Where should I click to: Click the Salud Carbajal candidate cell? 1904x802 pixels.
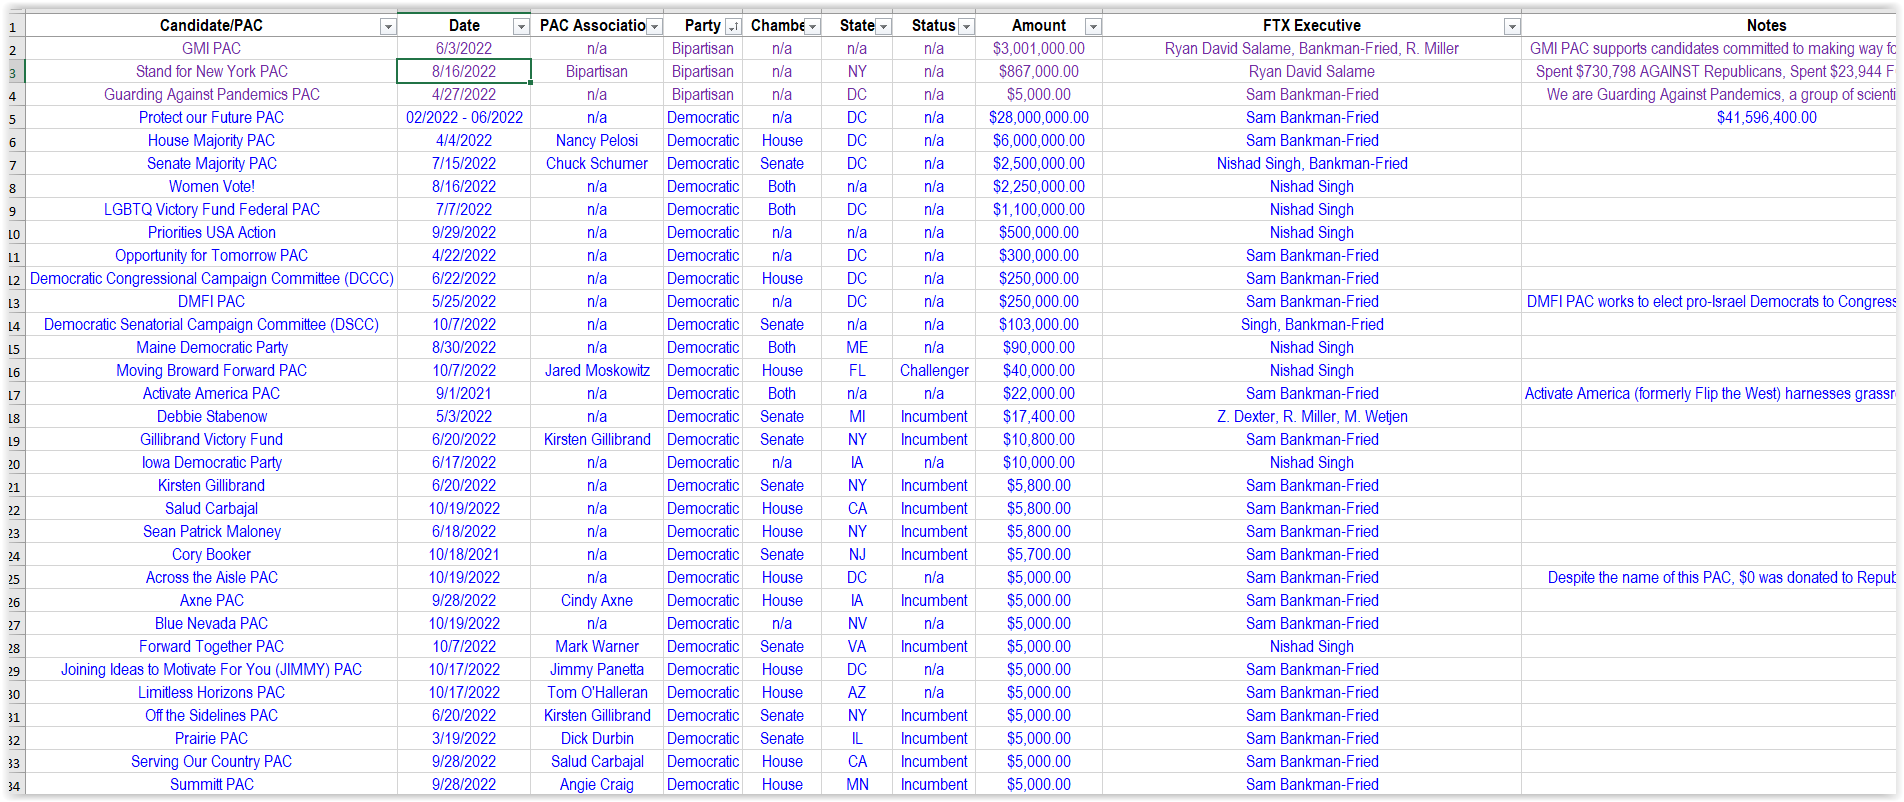coord(211,509)
